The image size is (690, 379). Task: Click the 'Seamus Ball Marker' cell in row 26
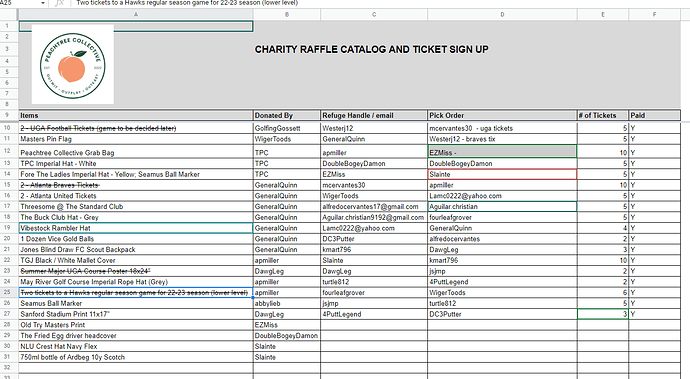tap(136, 303)
